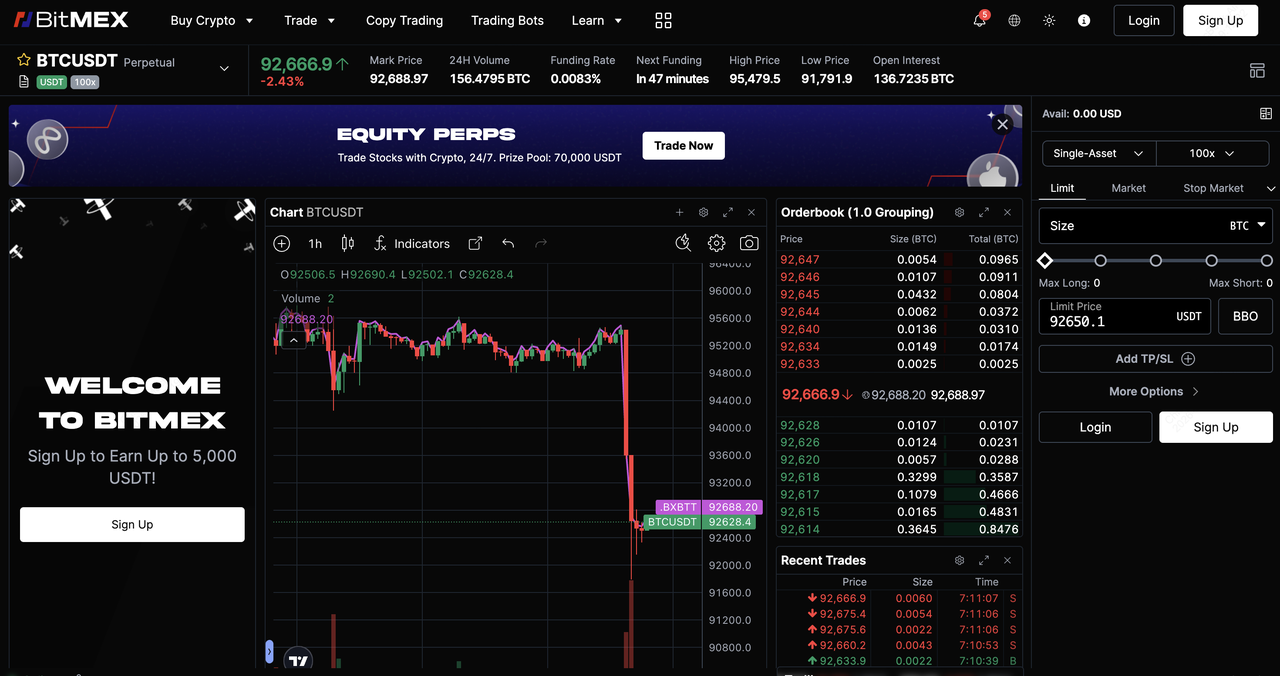Open the page layout icon in the ticker bar
The width and height of the screenshot is (1280, 676).
1257,70
